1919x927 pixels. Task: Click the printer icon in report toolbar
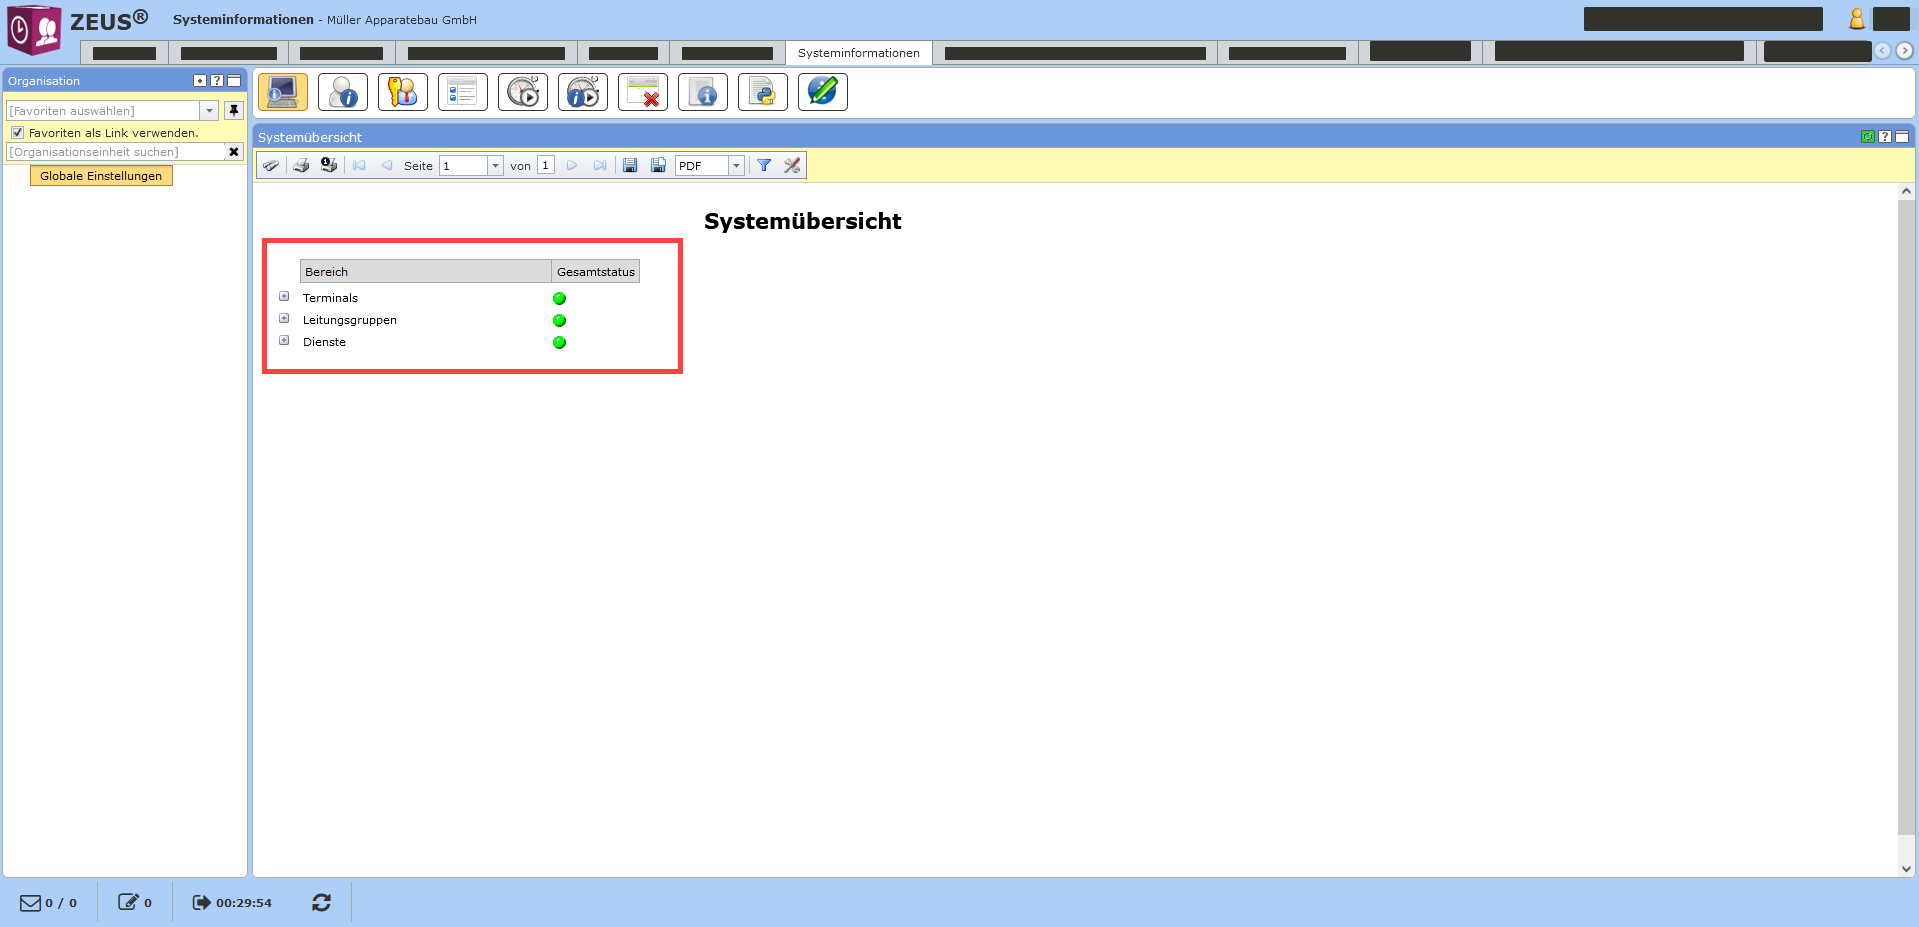pos(300,166)
